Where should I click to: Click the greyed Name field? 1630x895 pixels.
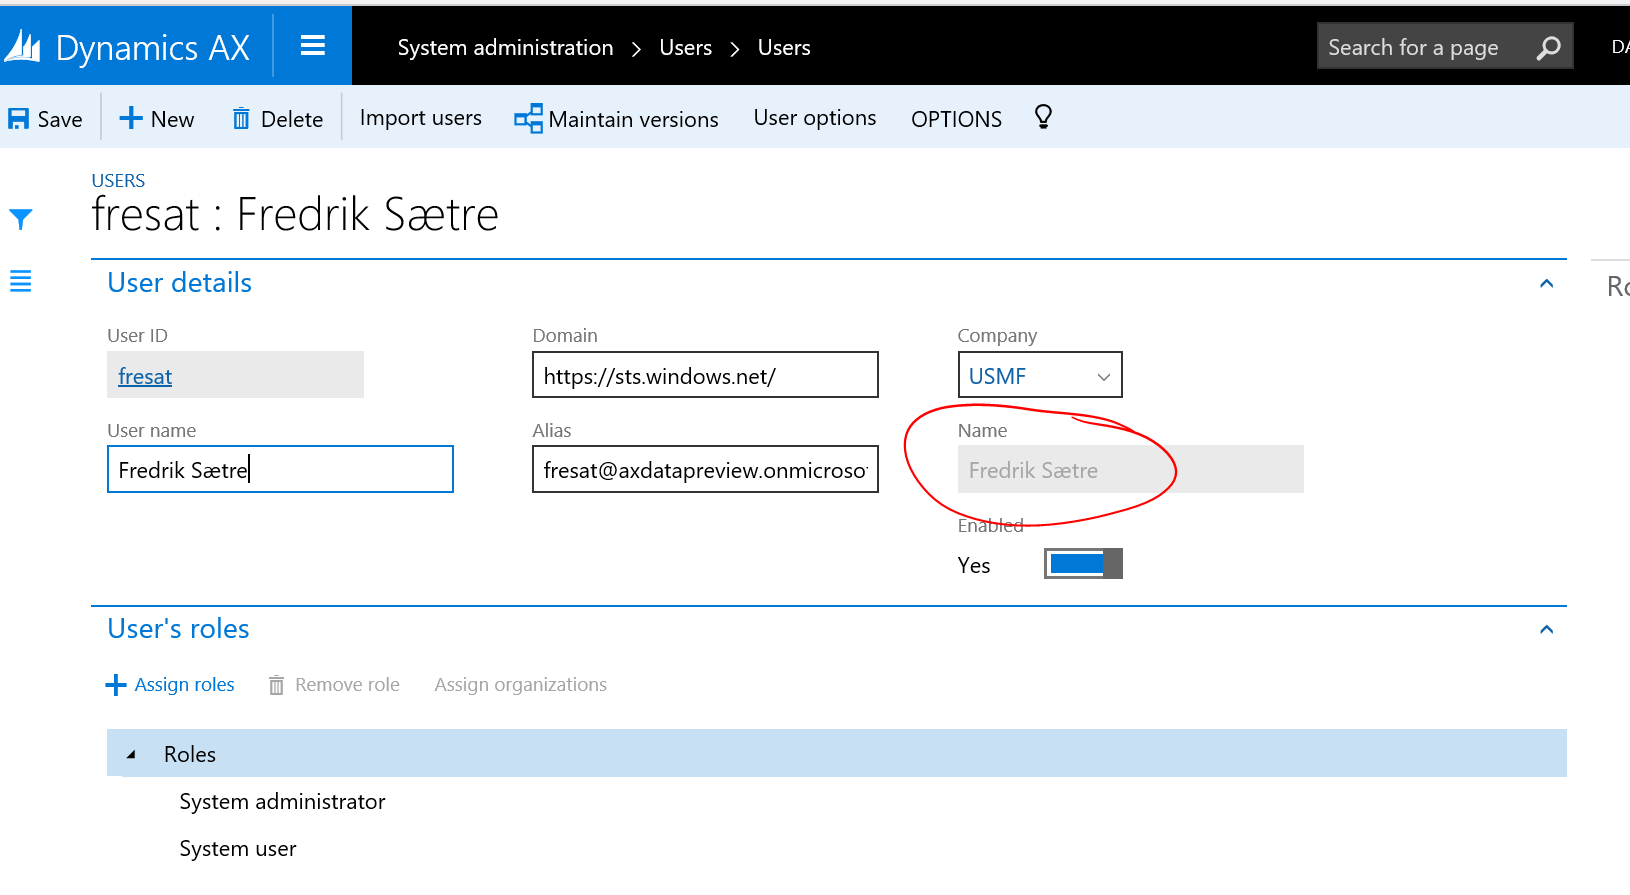coord(1130,469)
